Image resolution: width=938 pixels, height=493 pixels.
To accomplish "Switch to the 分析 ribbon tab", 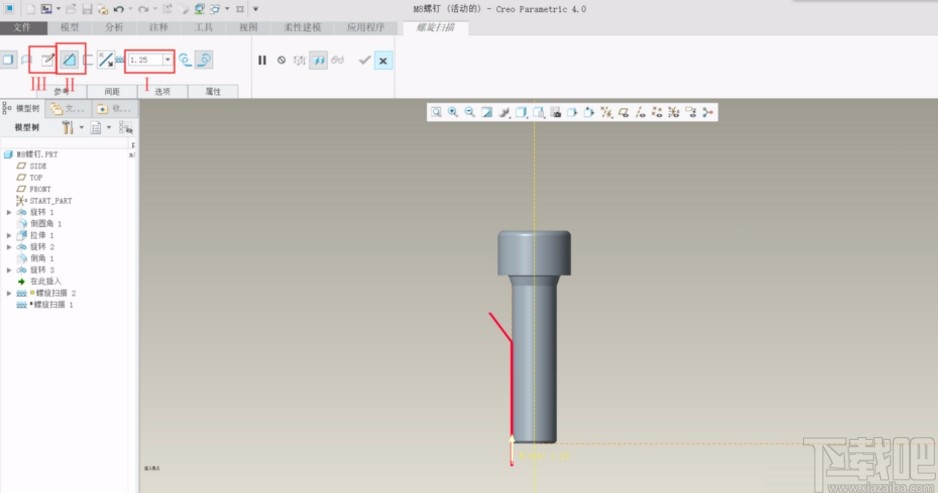I will (x=114, y=28).
